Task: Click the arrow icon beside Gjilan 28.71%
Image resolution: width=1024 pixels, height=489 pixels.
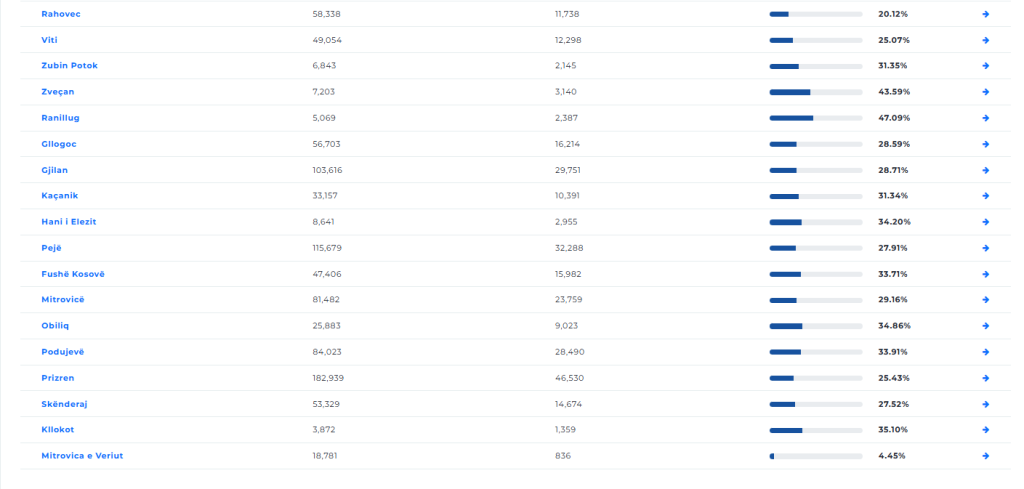Action: coord(985,170)
